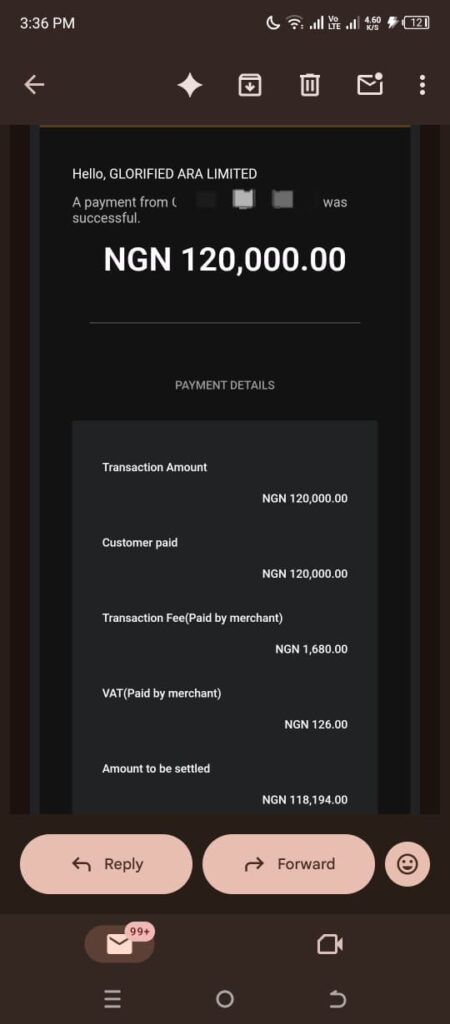The image size is (450, 1024).
Task: Tap the back arrow to leave email
Action: click(34, 84)
